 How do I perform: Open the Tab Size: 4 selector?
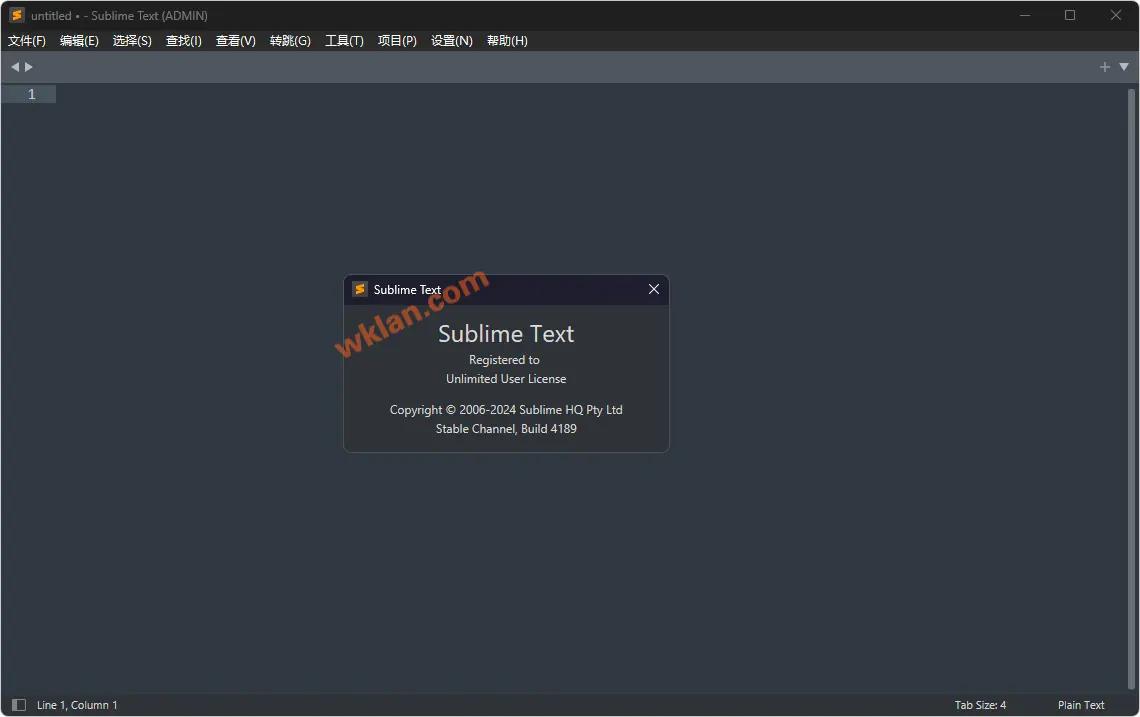980,705
